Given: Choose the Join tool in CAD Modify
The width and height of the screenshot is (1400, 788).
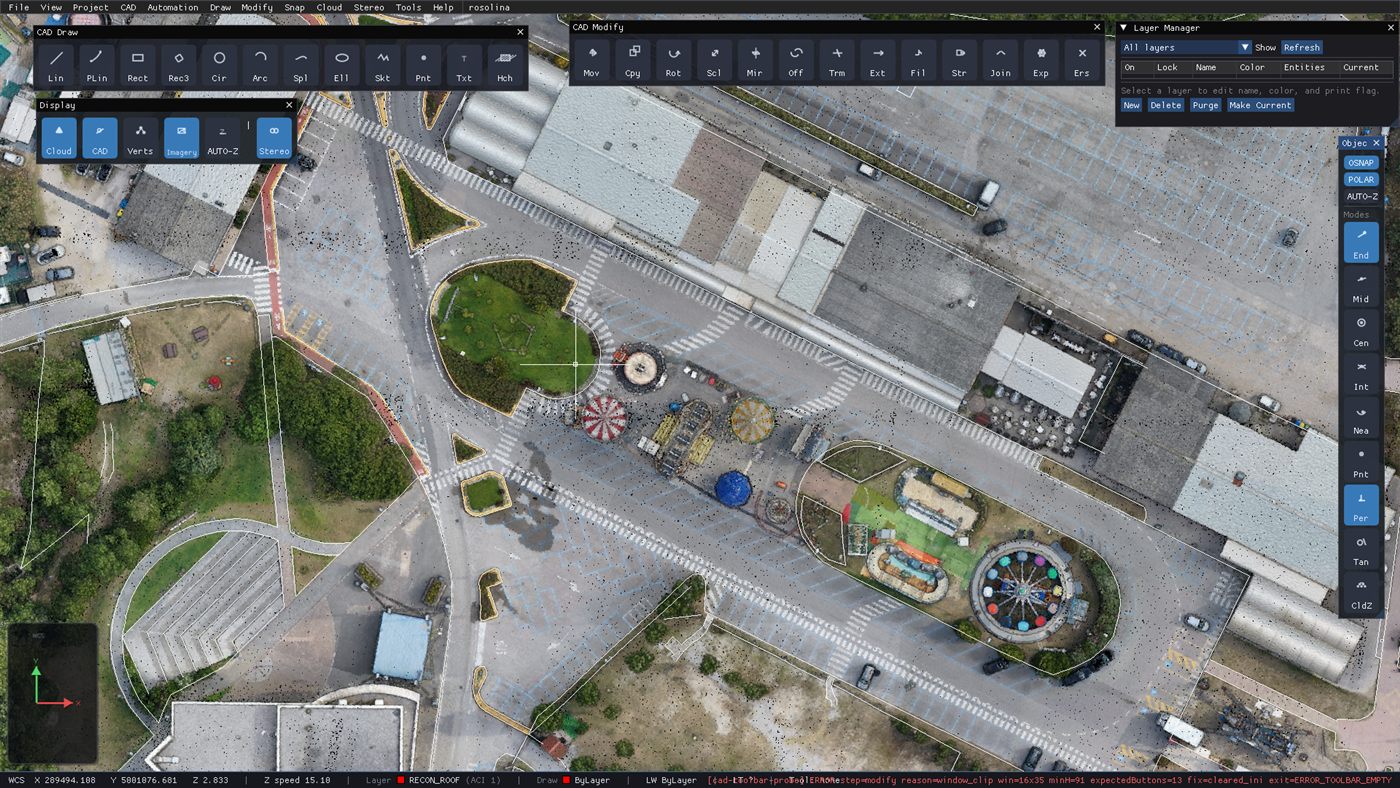Looking at the screenshot, I should coord(1001,60).
